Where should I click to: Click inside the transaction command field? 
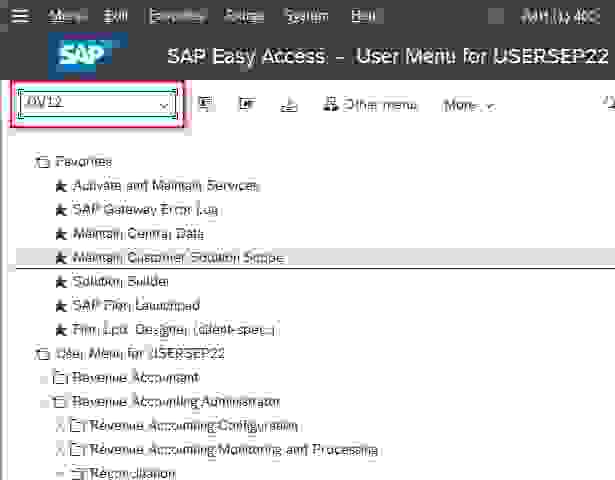88,105
